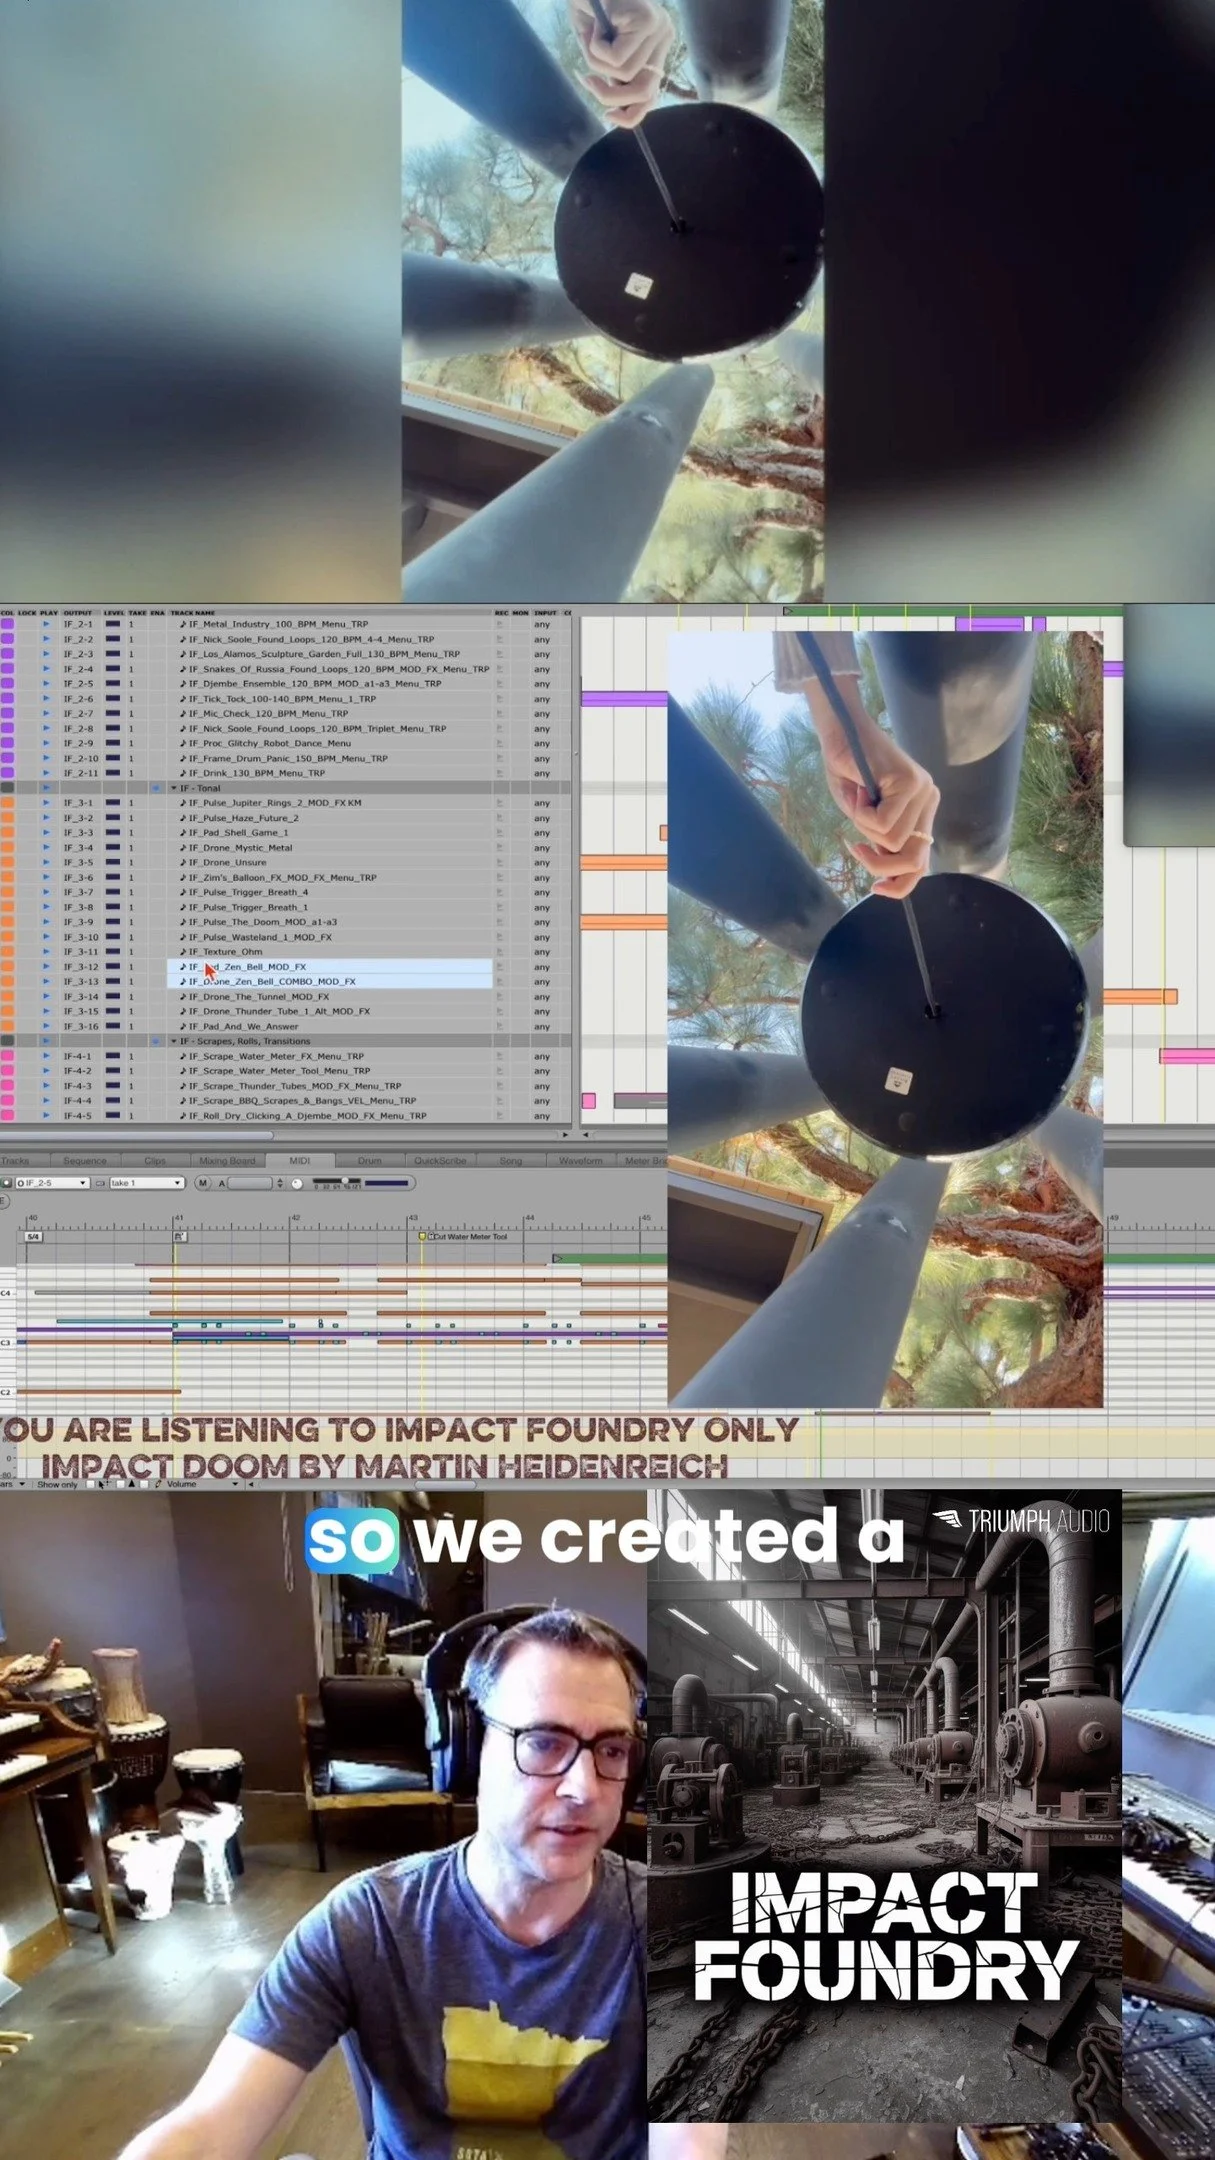Collapse IF - Scrapes, Rolls, Transitions folder
The width and height of the screenshot is (1215, 2160).
174,1041
